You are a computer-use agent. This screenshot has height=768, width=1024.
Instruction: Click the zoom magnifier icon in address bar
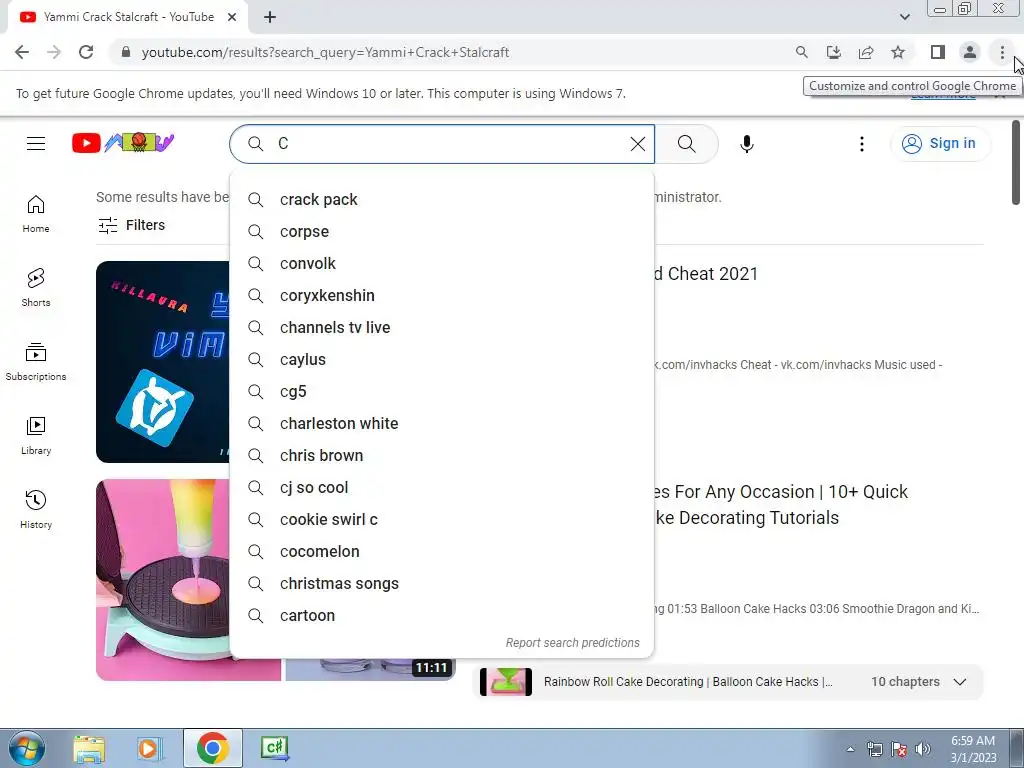tap(801, 52)
